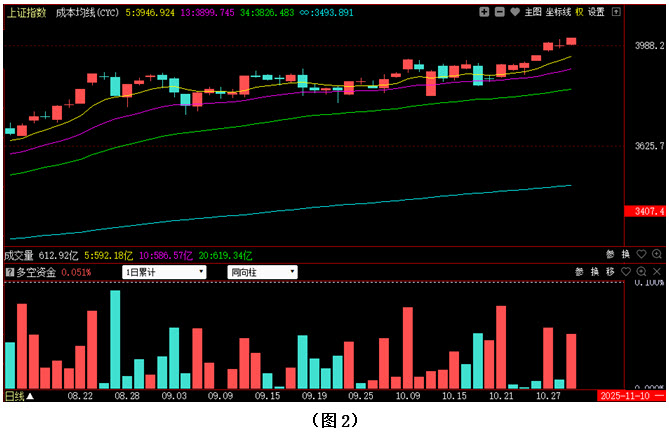Expand the 日线 period selector
Viewport: 669px width, 441px height.
[x=18, y=396]
